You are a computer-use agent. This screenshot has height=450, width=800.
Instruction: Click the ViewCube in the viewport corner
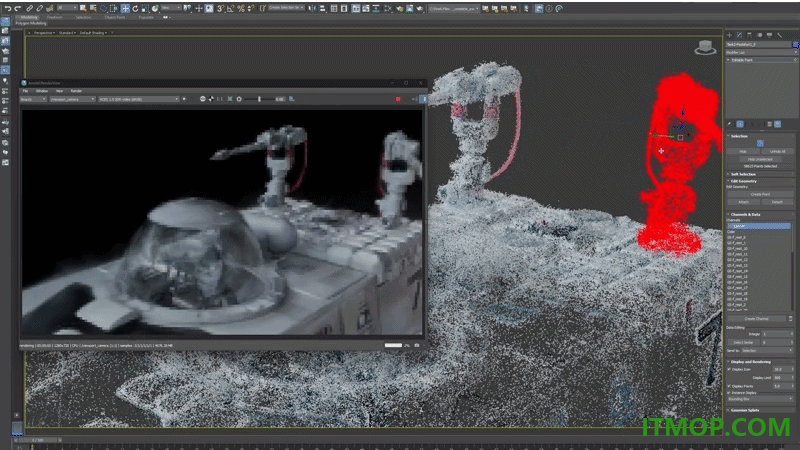pos(705,47)
